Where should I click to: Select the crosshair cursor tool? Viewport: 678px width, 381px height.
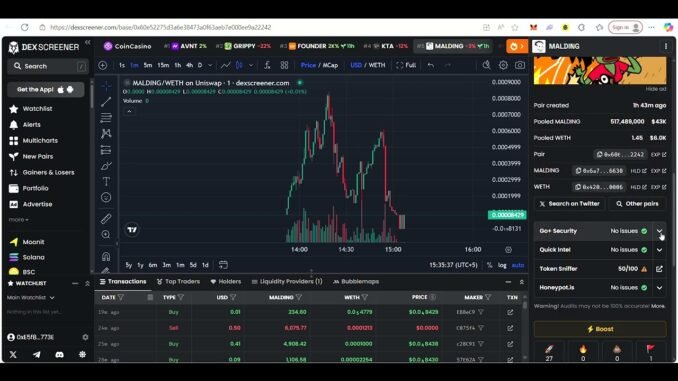(x=106, y=86)
